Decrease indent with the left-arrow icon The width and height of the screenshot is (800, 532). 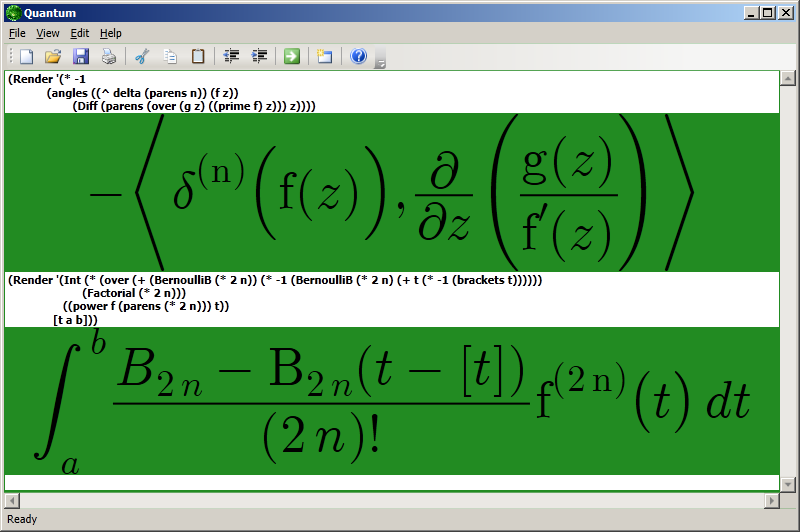(x=232, y=56)
